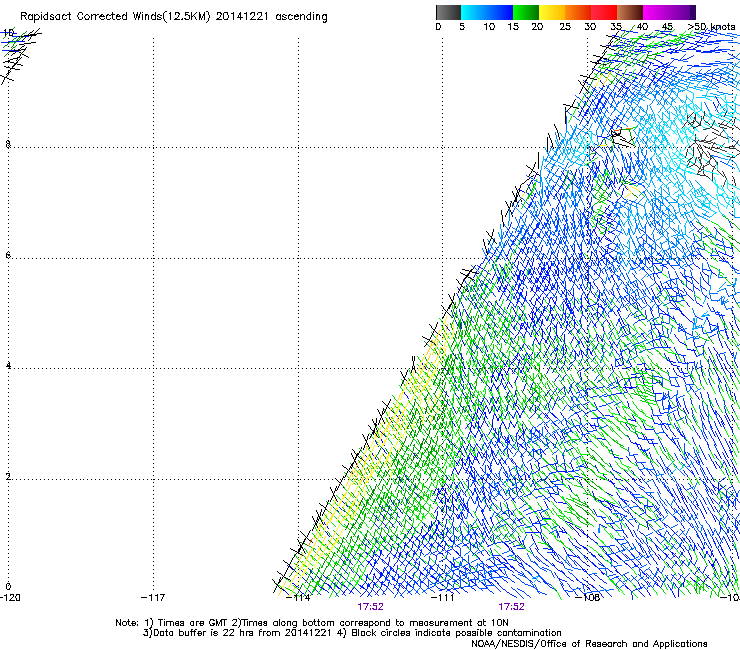This screenshot has width=740, height=650.
Task: Click the '45' label under the color legend
Action: pos(667,26)
